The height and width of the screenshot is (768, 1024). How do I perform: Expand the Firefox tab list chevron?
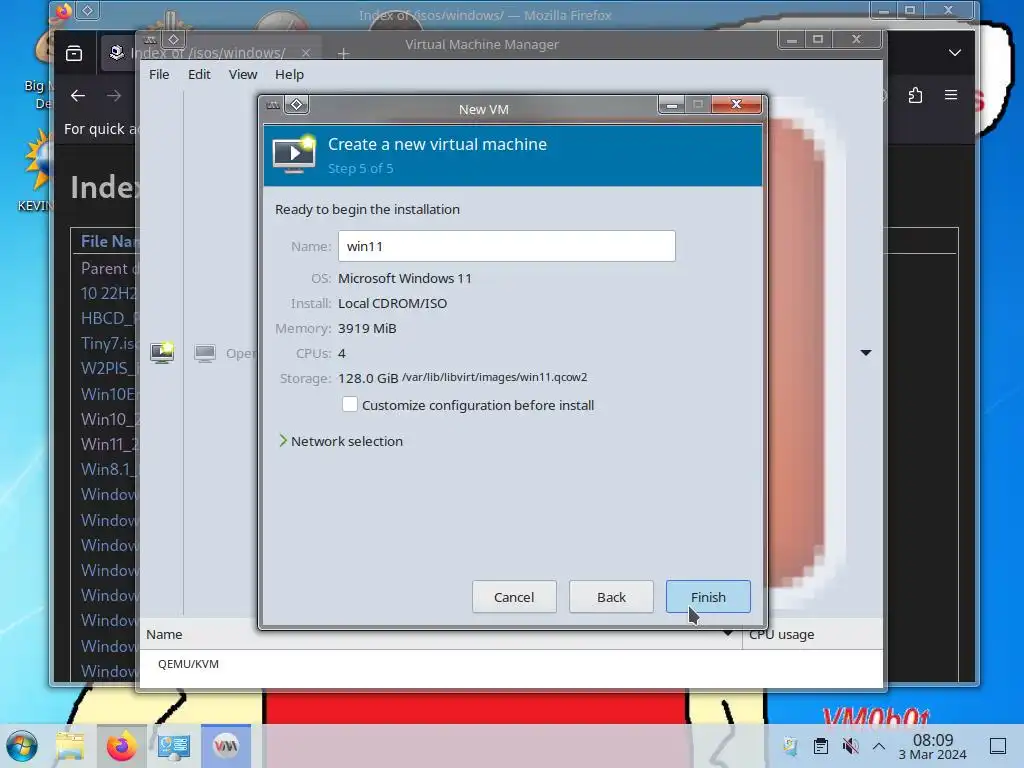pyautogui.click(x=955, y=52)
